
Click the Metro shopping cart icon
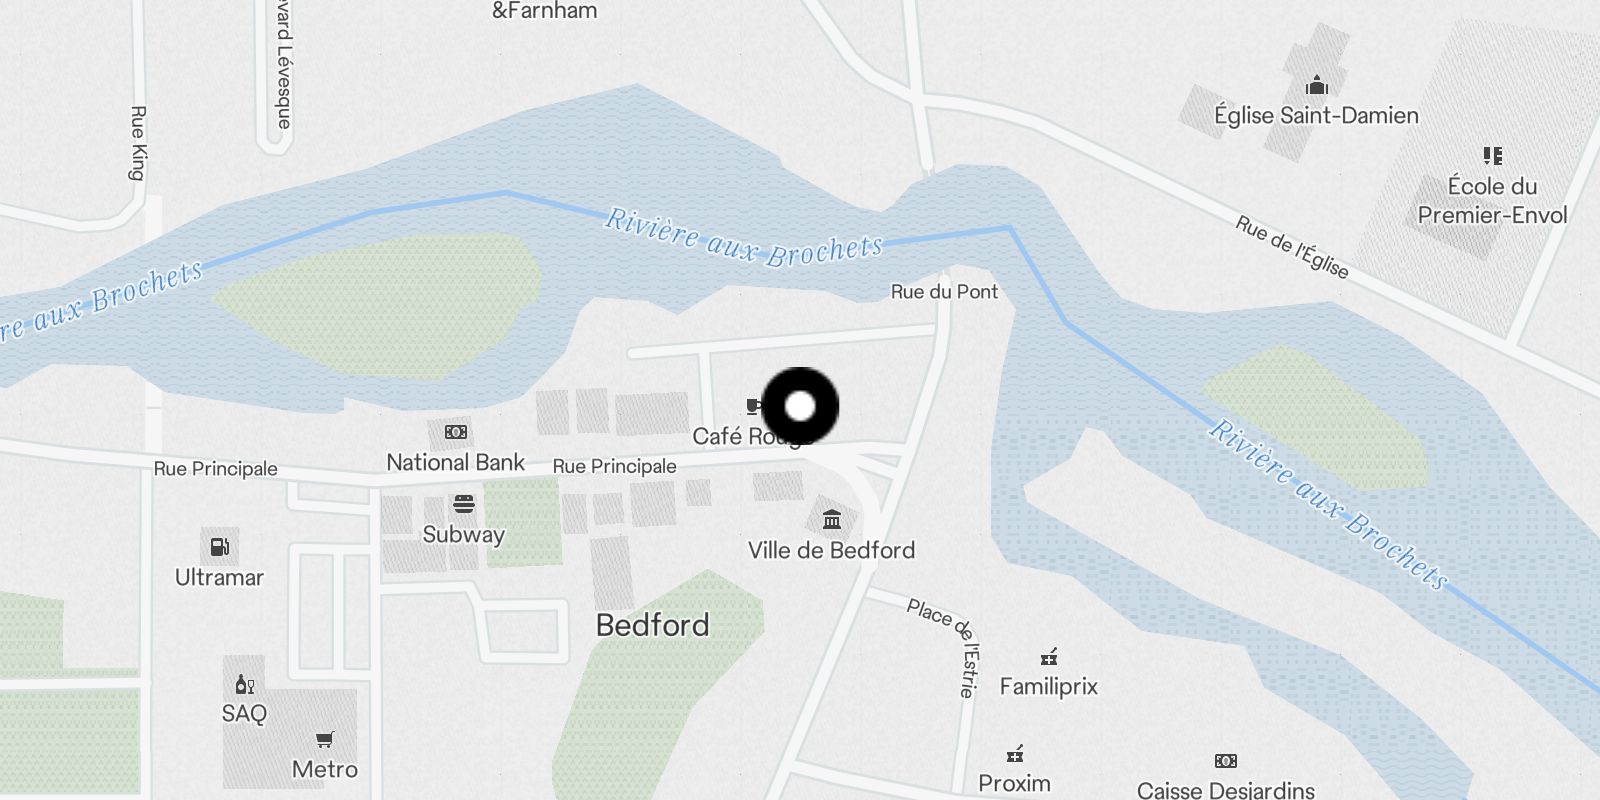(x=325, y=740)
